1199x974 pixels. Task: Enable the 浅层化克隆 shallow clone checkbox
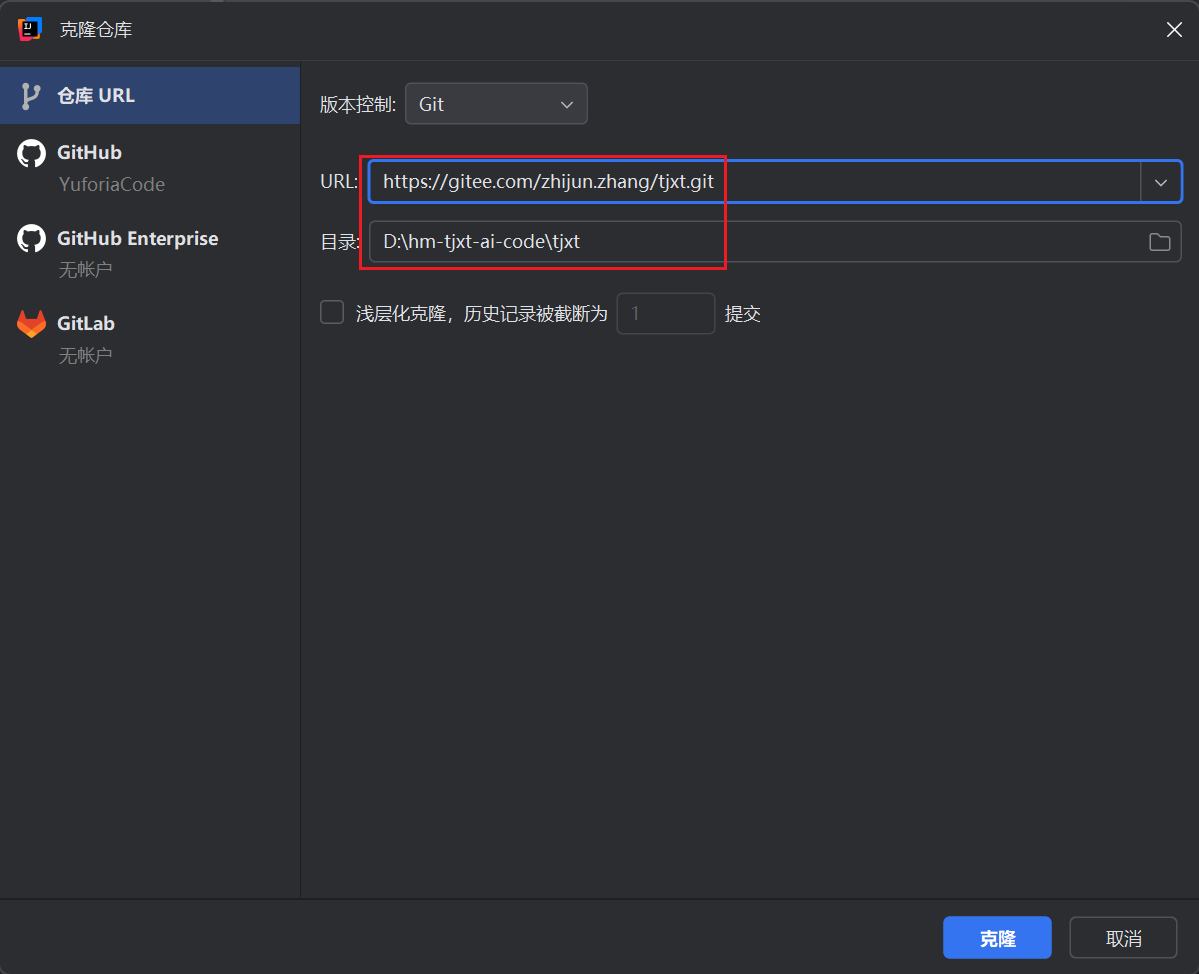(332, 312)
